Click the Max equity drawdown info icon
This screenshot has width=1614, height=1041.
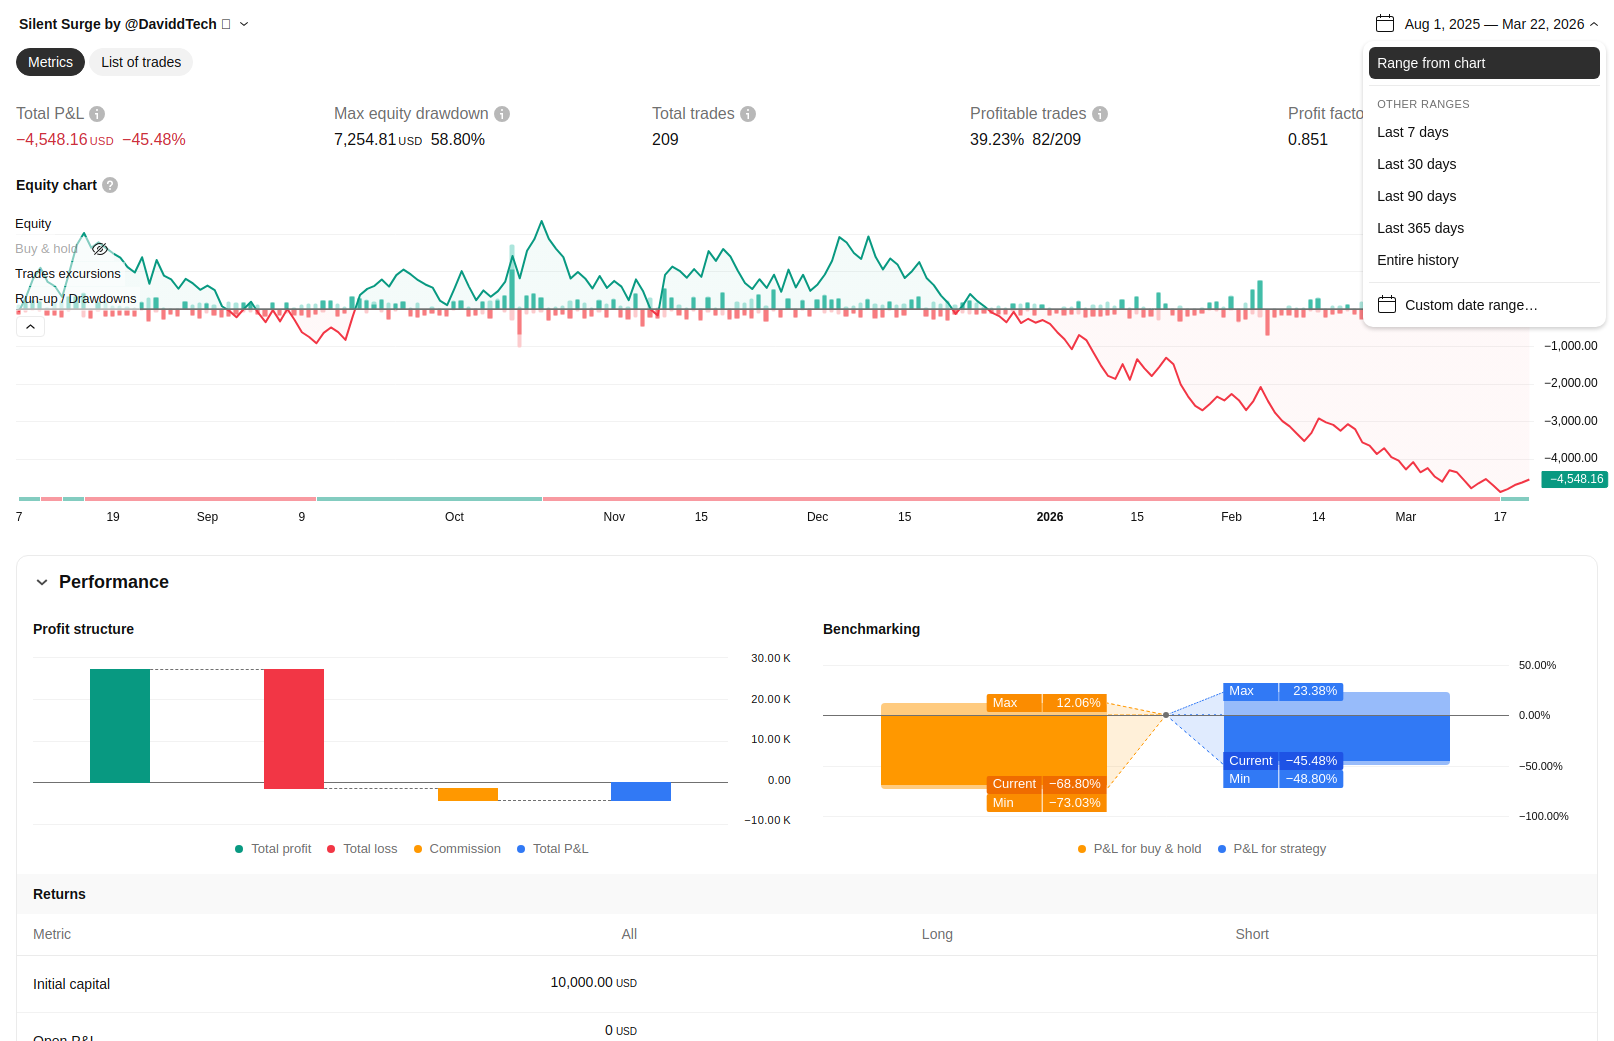[502, 114]
